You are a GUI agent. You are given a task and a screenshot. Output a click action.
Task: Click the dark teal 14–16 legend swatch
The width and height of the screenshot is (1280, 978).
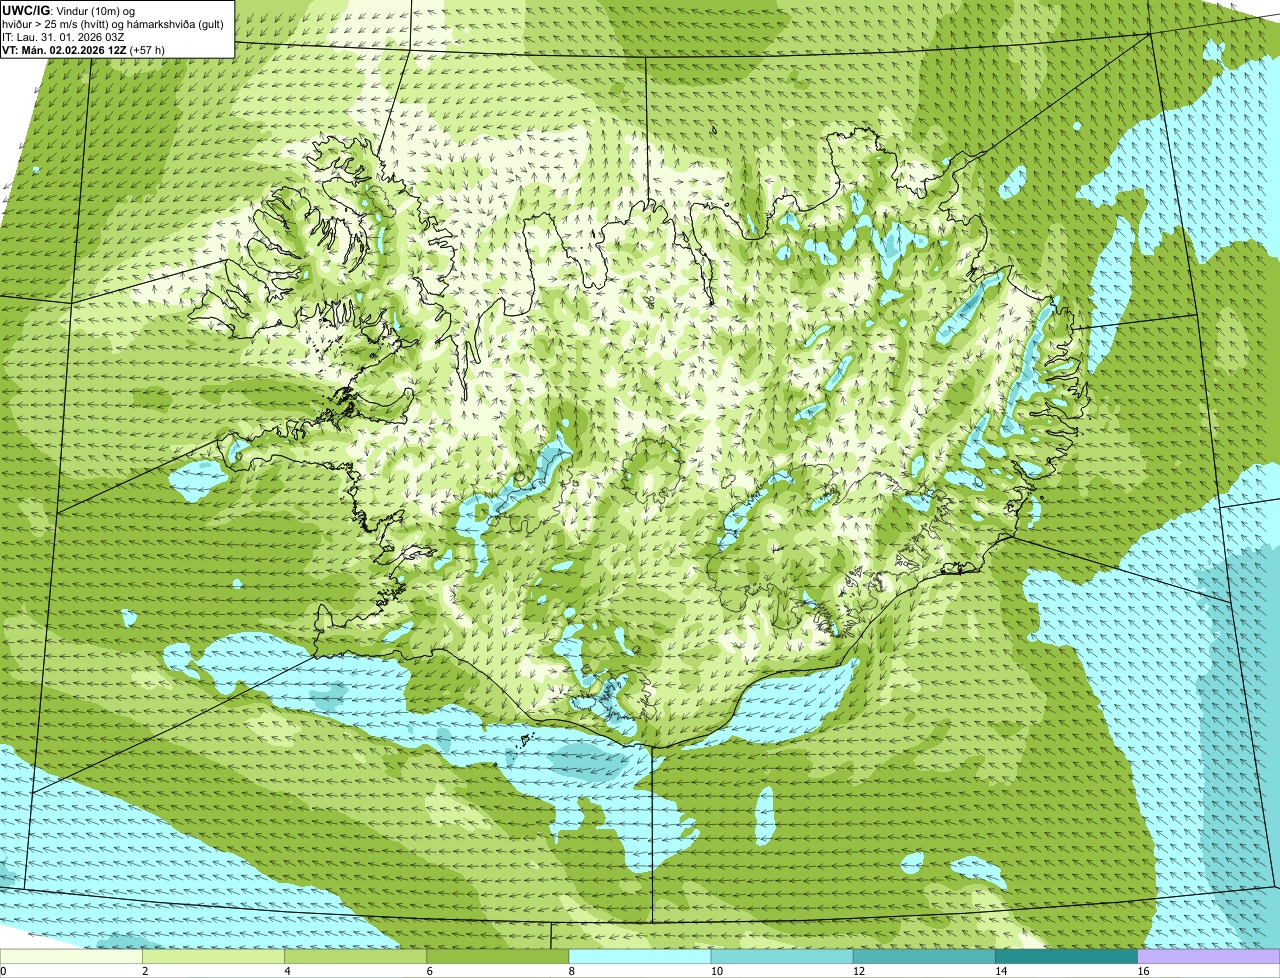pyautogui.click(x=1066, y=956)
